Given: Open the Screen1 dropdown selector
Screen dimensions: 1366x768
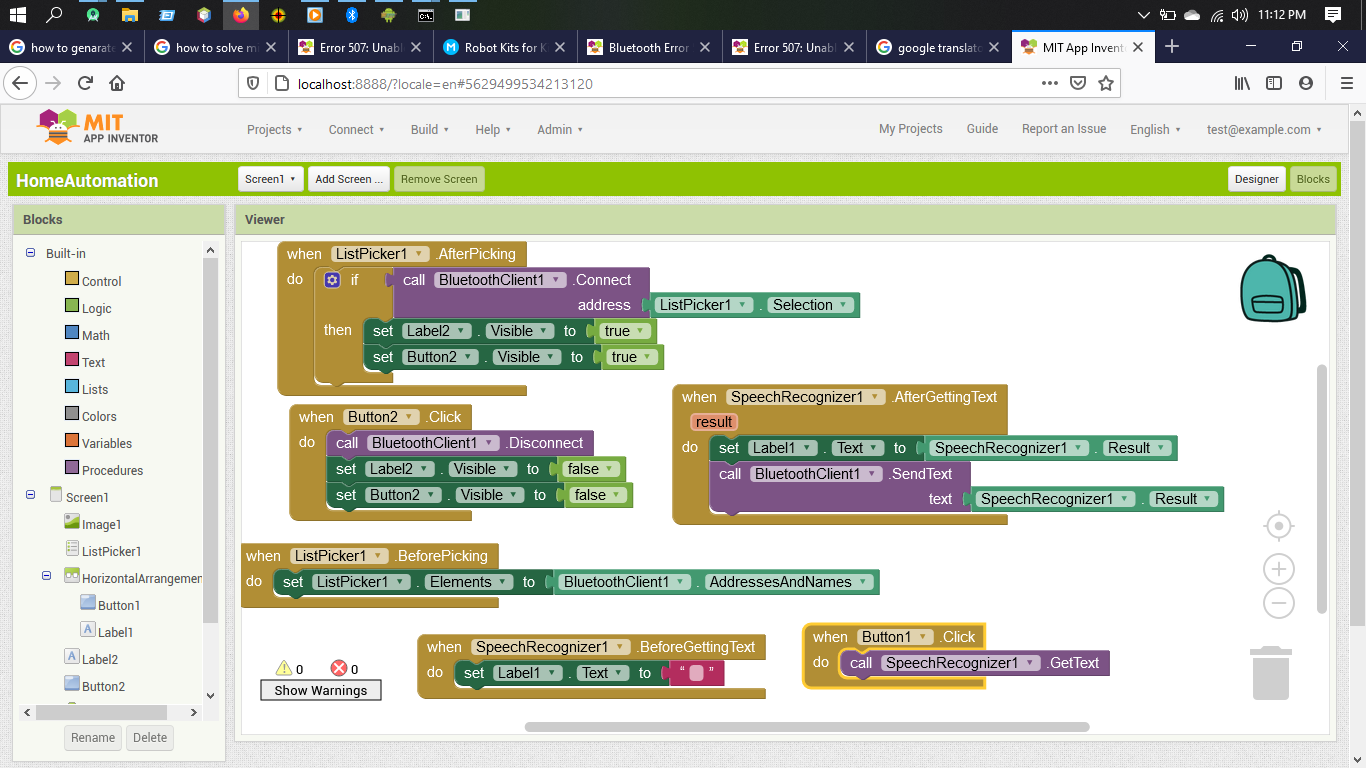Looking at the screenshot, I should coord(271,179).
